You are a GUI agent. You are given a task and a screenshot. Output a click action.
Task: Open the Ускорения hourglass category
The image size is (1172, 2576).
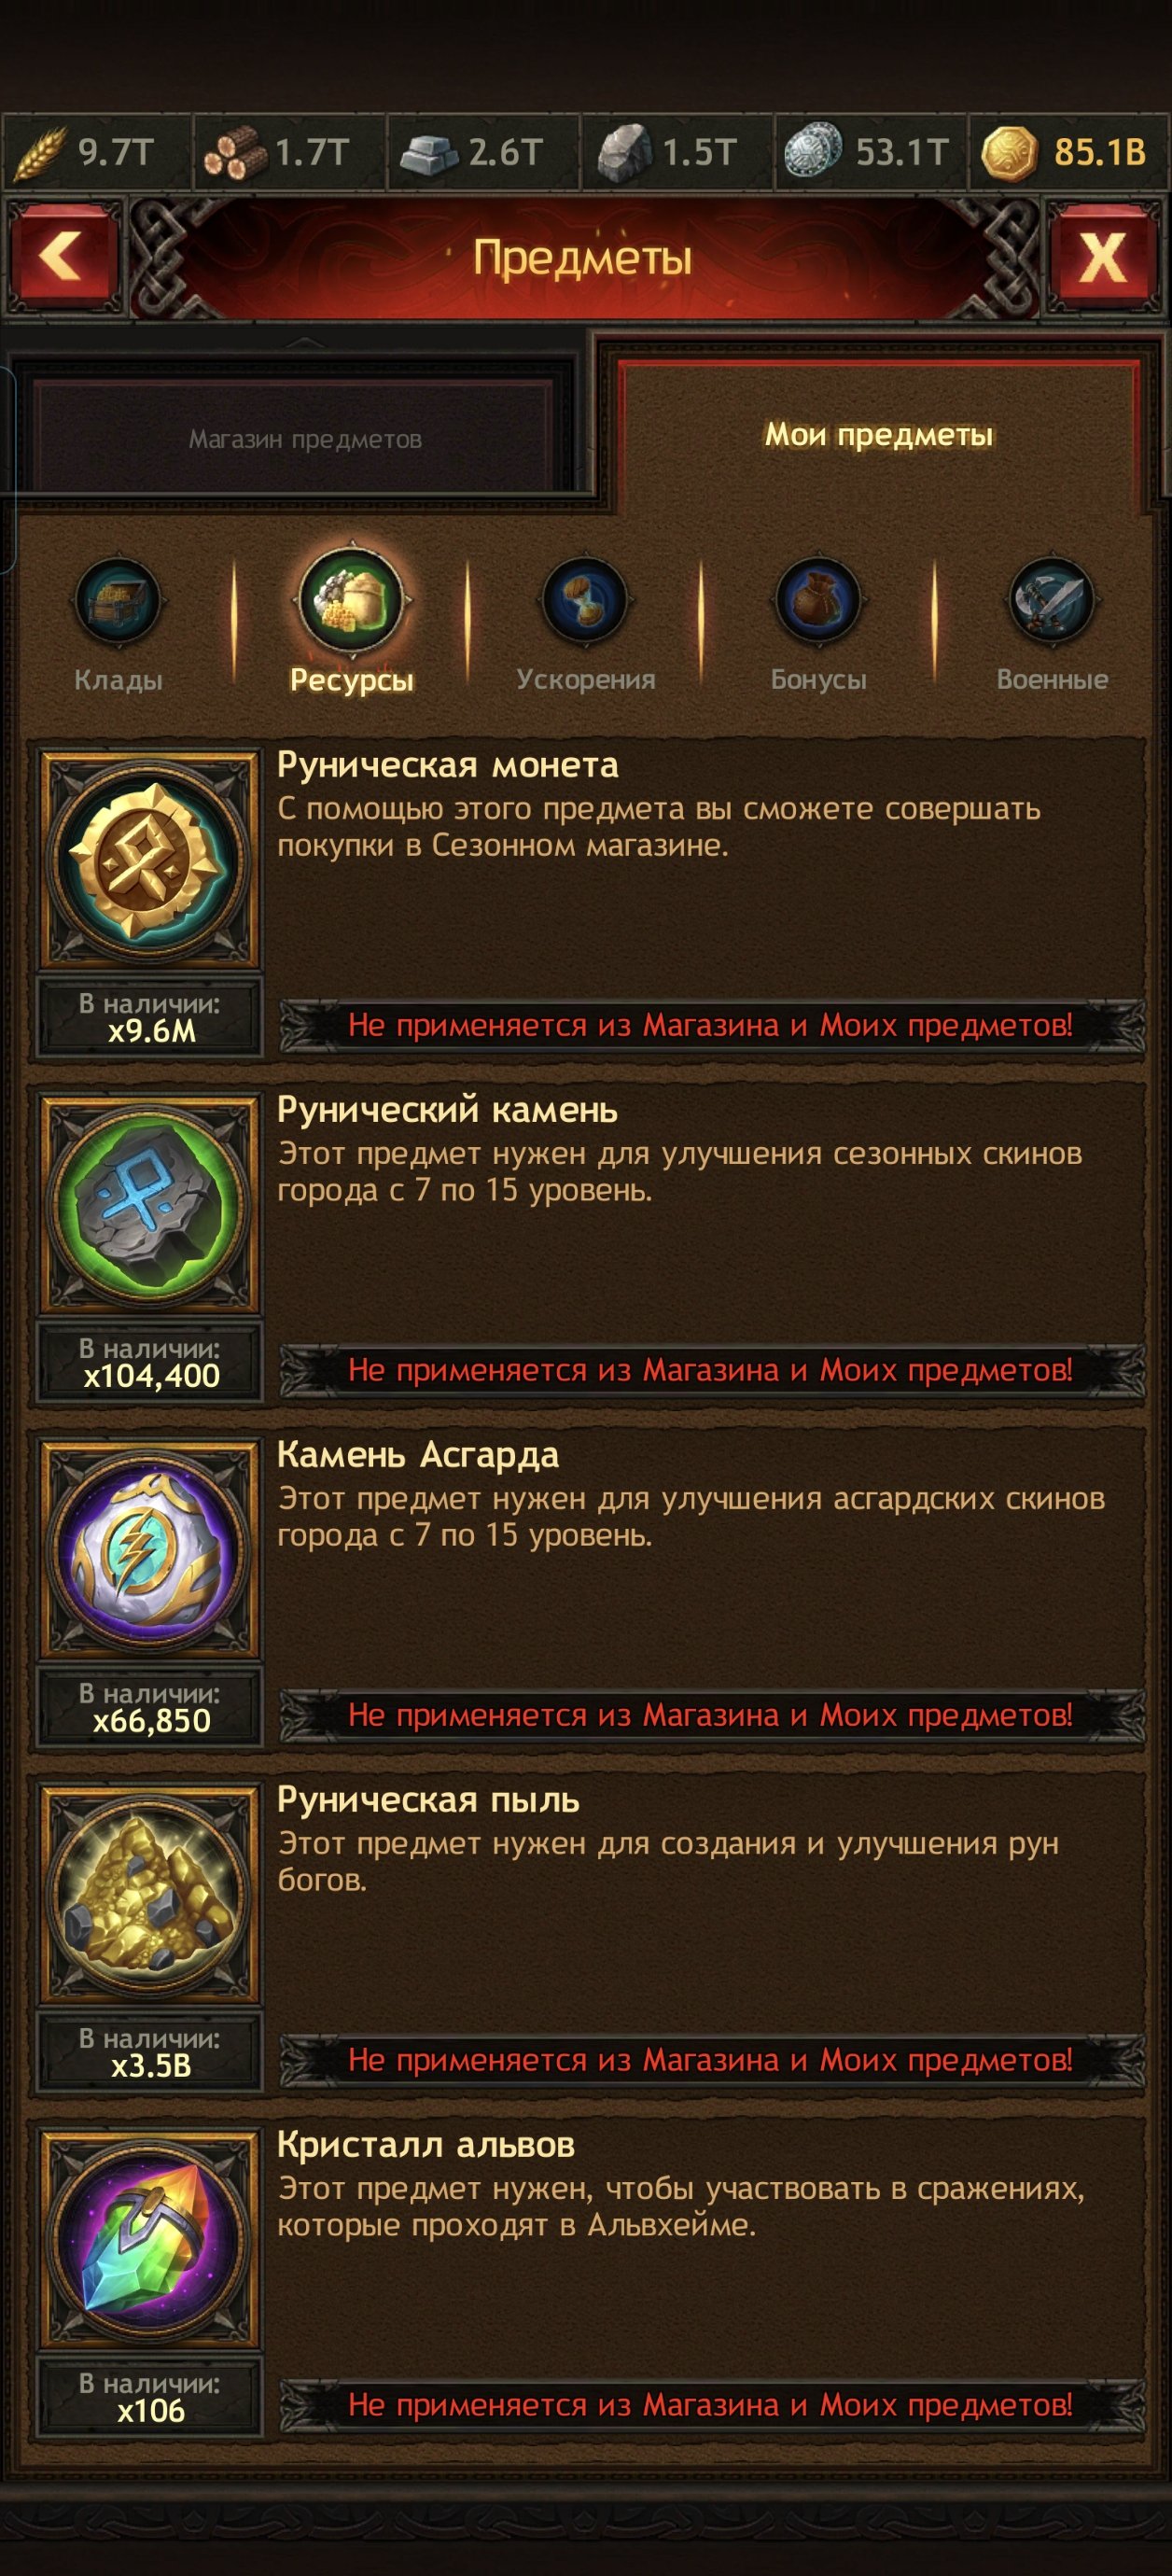pyautogui.click(x=585, y=602)
